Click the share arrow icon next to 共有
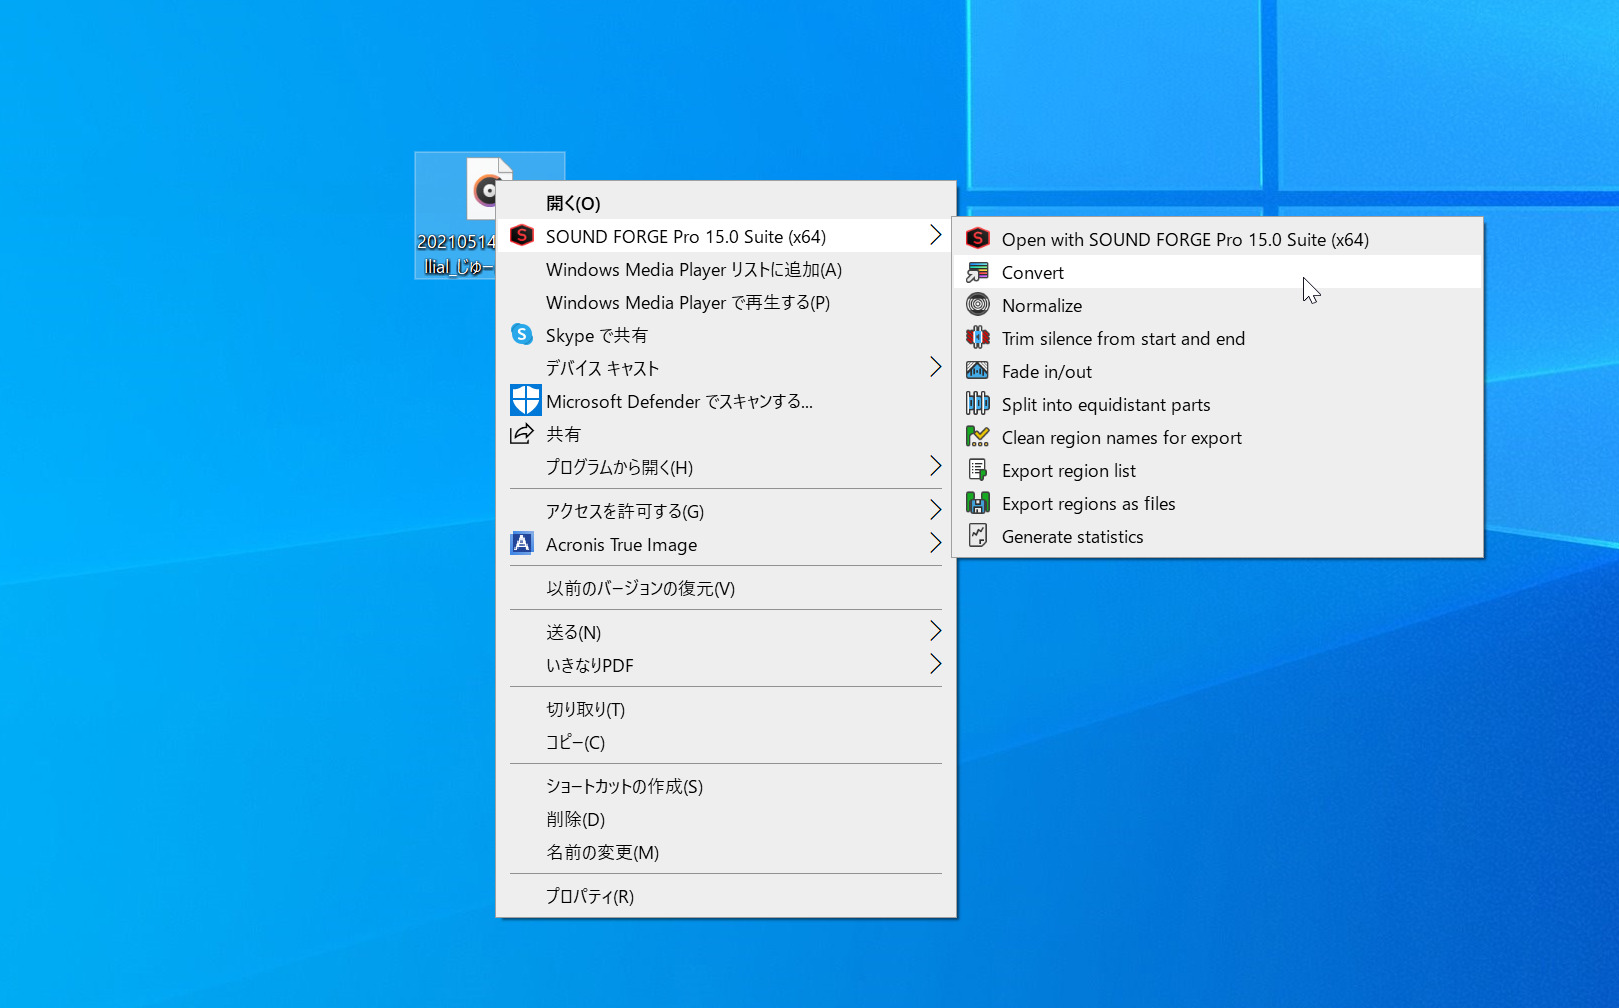Image resolution: width=1619 pixels, height=1008 pixels. [x=522, y=434]
